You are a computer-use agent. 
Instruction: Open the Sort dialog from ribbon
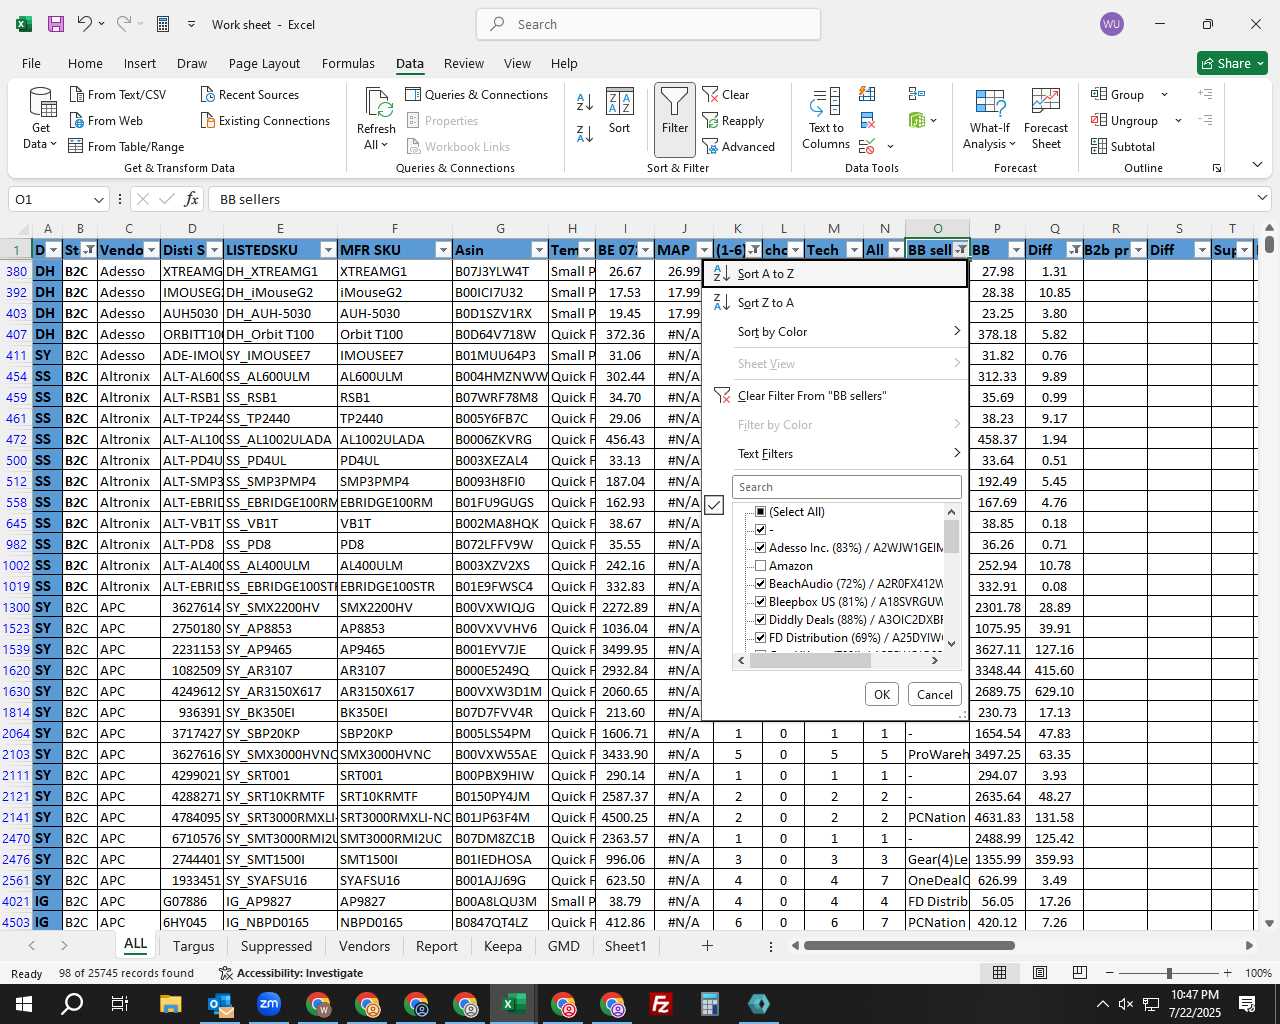coord(619,111)
